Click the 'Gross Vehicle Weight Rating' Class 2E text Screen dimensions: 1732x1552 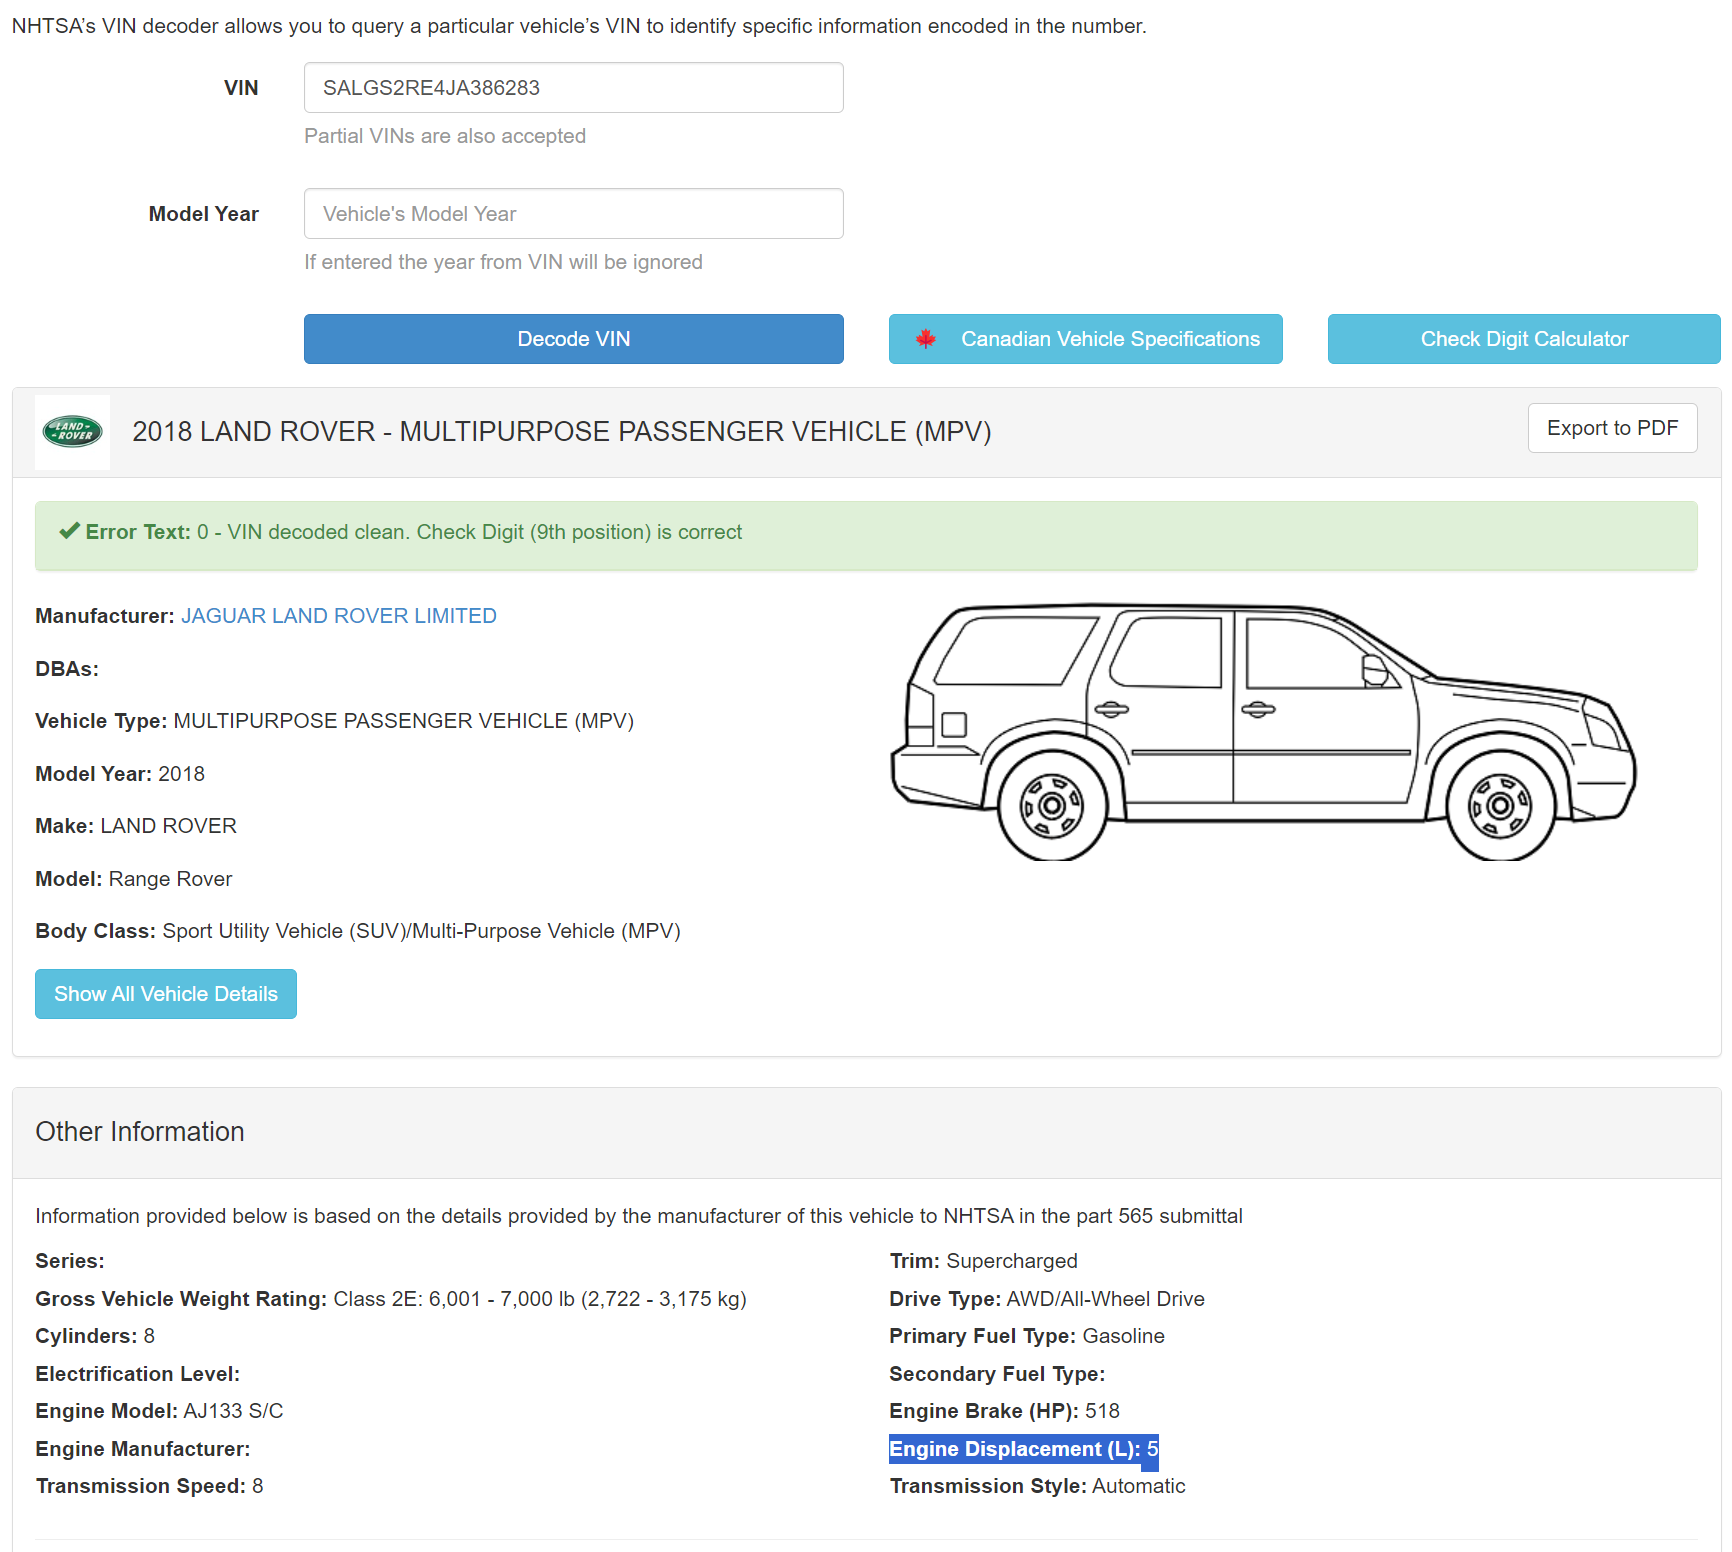pos(391,1299)
